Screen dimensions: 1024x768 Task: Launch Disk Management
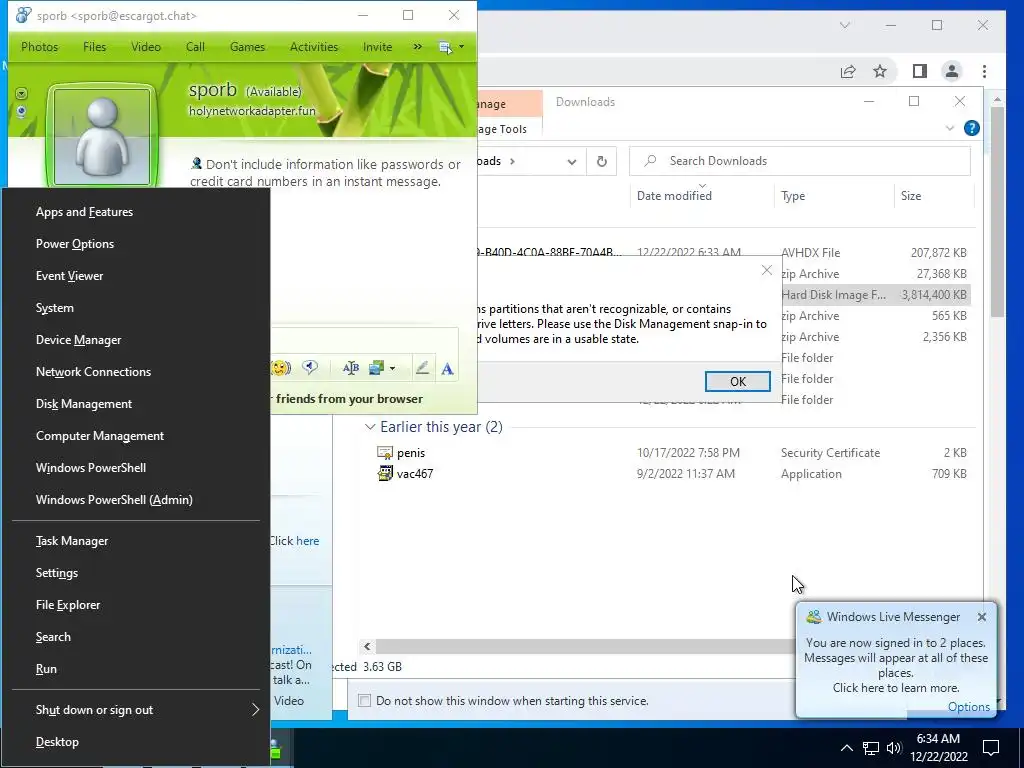click(84, 404)
